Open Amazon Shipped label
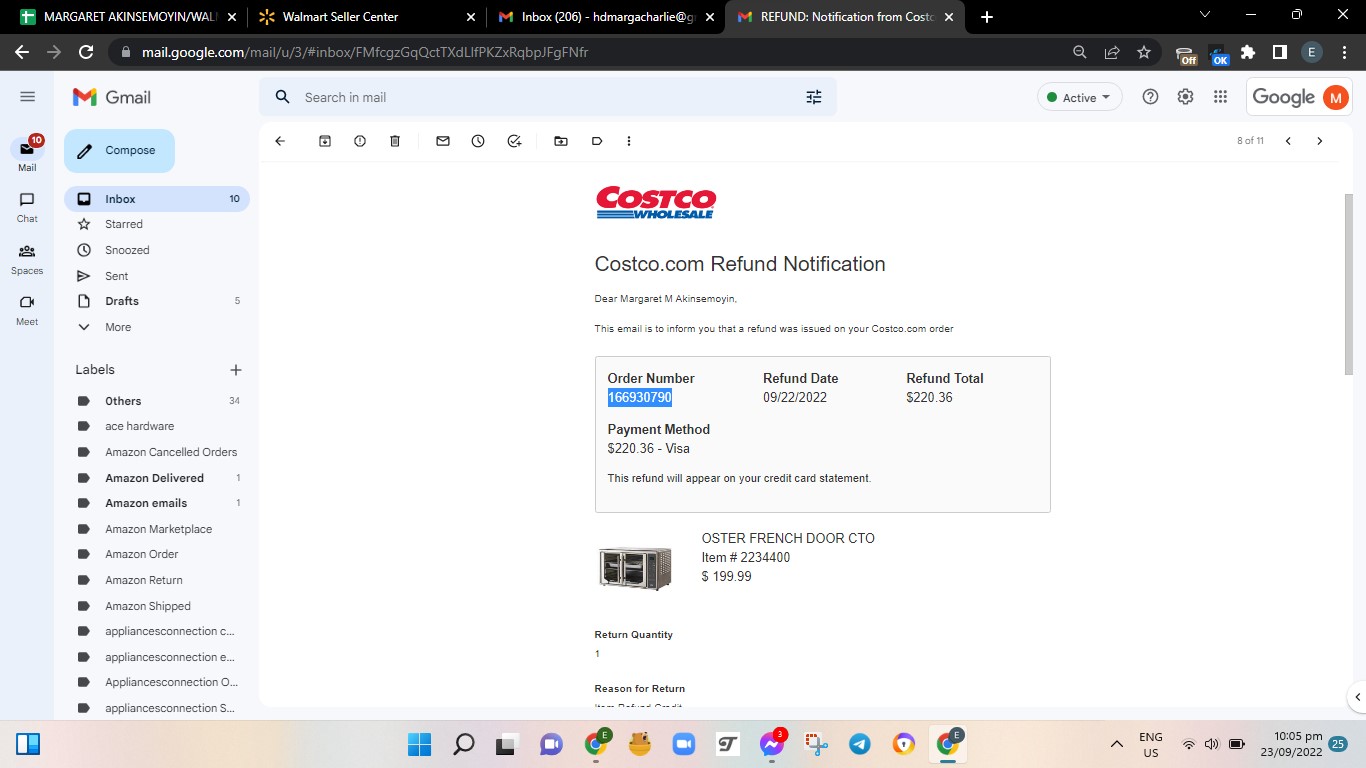 point(157,606)
